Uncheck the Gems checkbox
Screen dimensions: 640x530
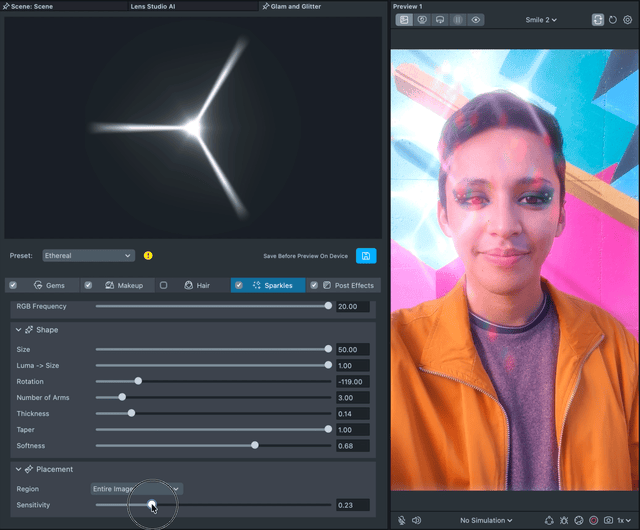(13, 285)
